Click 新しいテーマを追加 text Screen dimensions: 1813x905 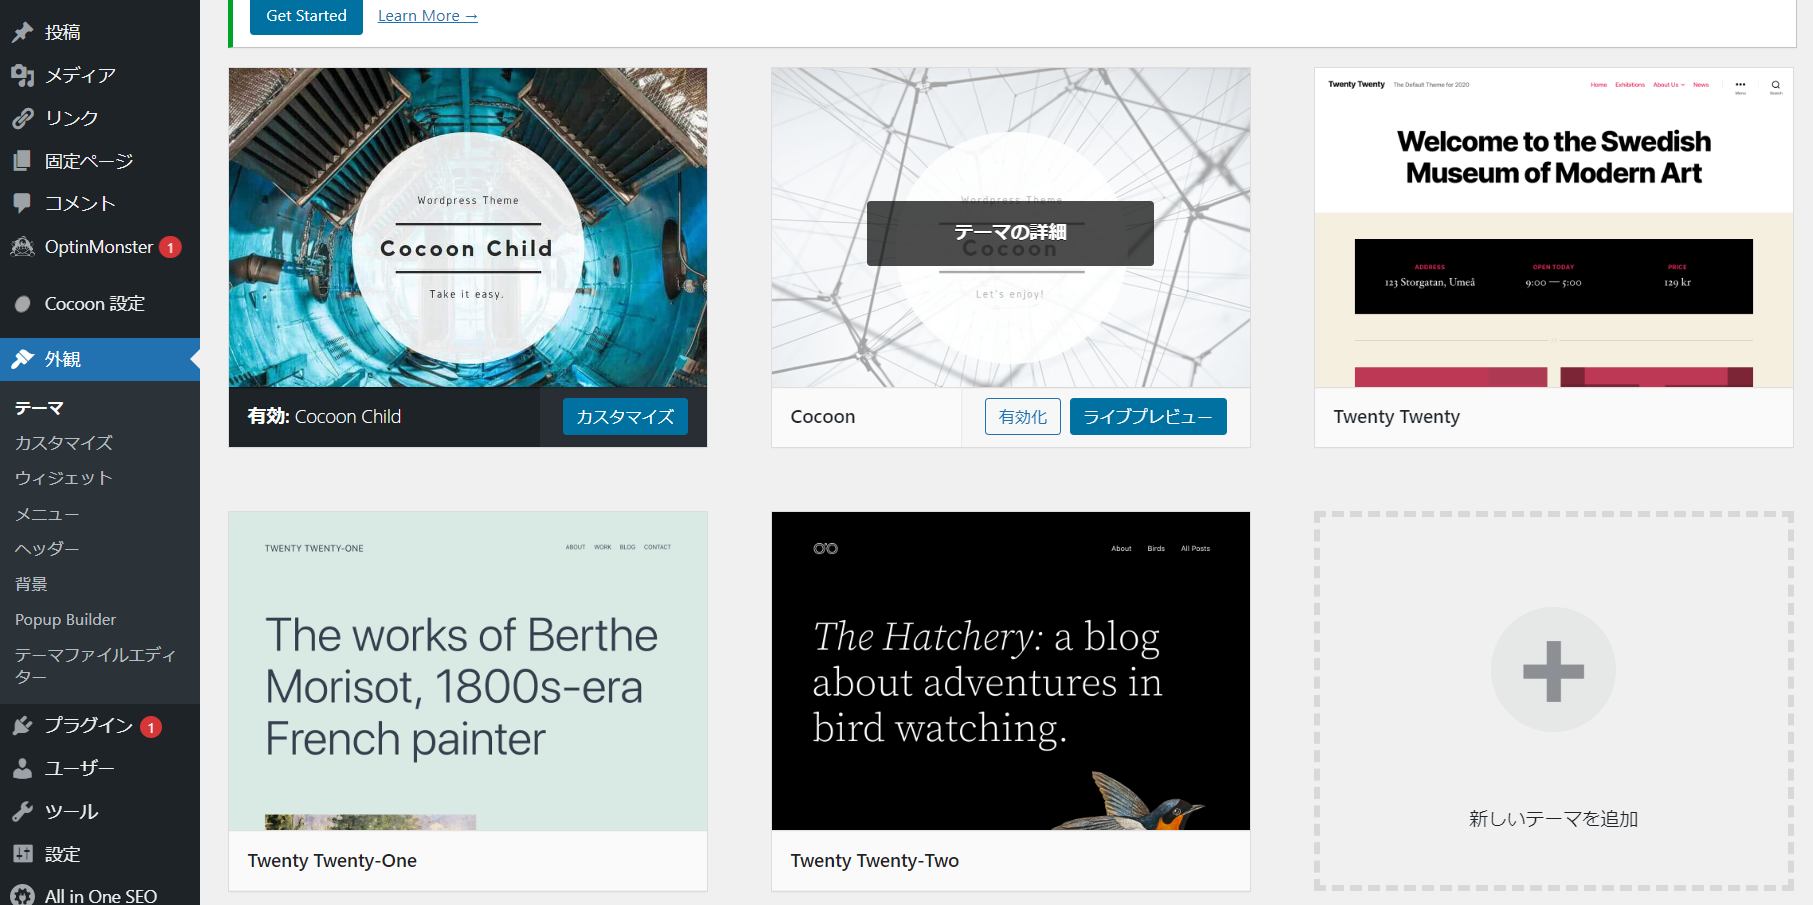(x=1553, y=819)
